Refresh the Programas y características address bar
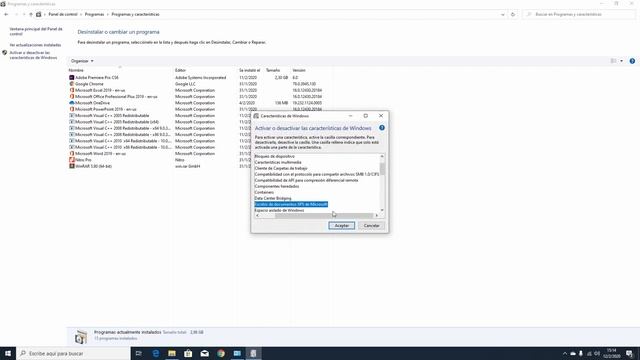This screenshot has height=360, width=640. [513, 14]
